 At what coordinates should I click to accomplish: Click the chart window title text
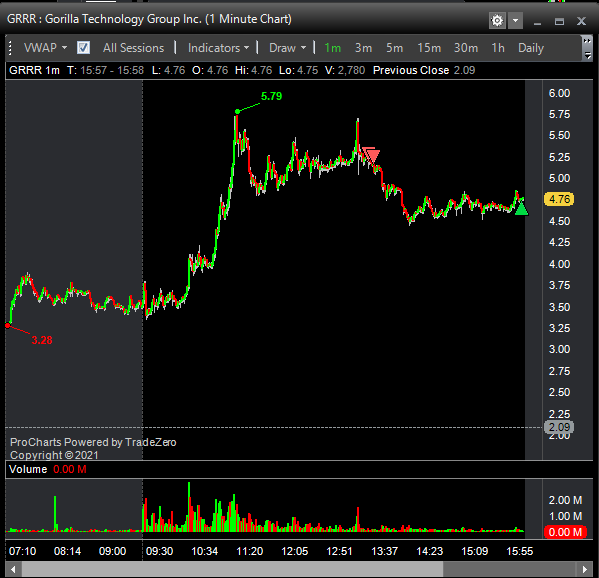149,19
